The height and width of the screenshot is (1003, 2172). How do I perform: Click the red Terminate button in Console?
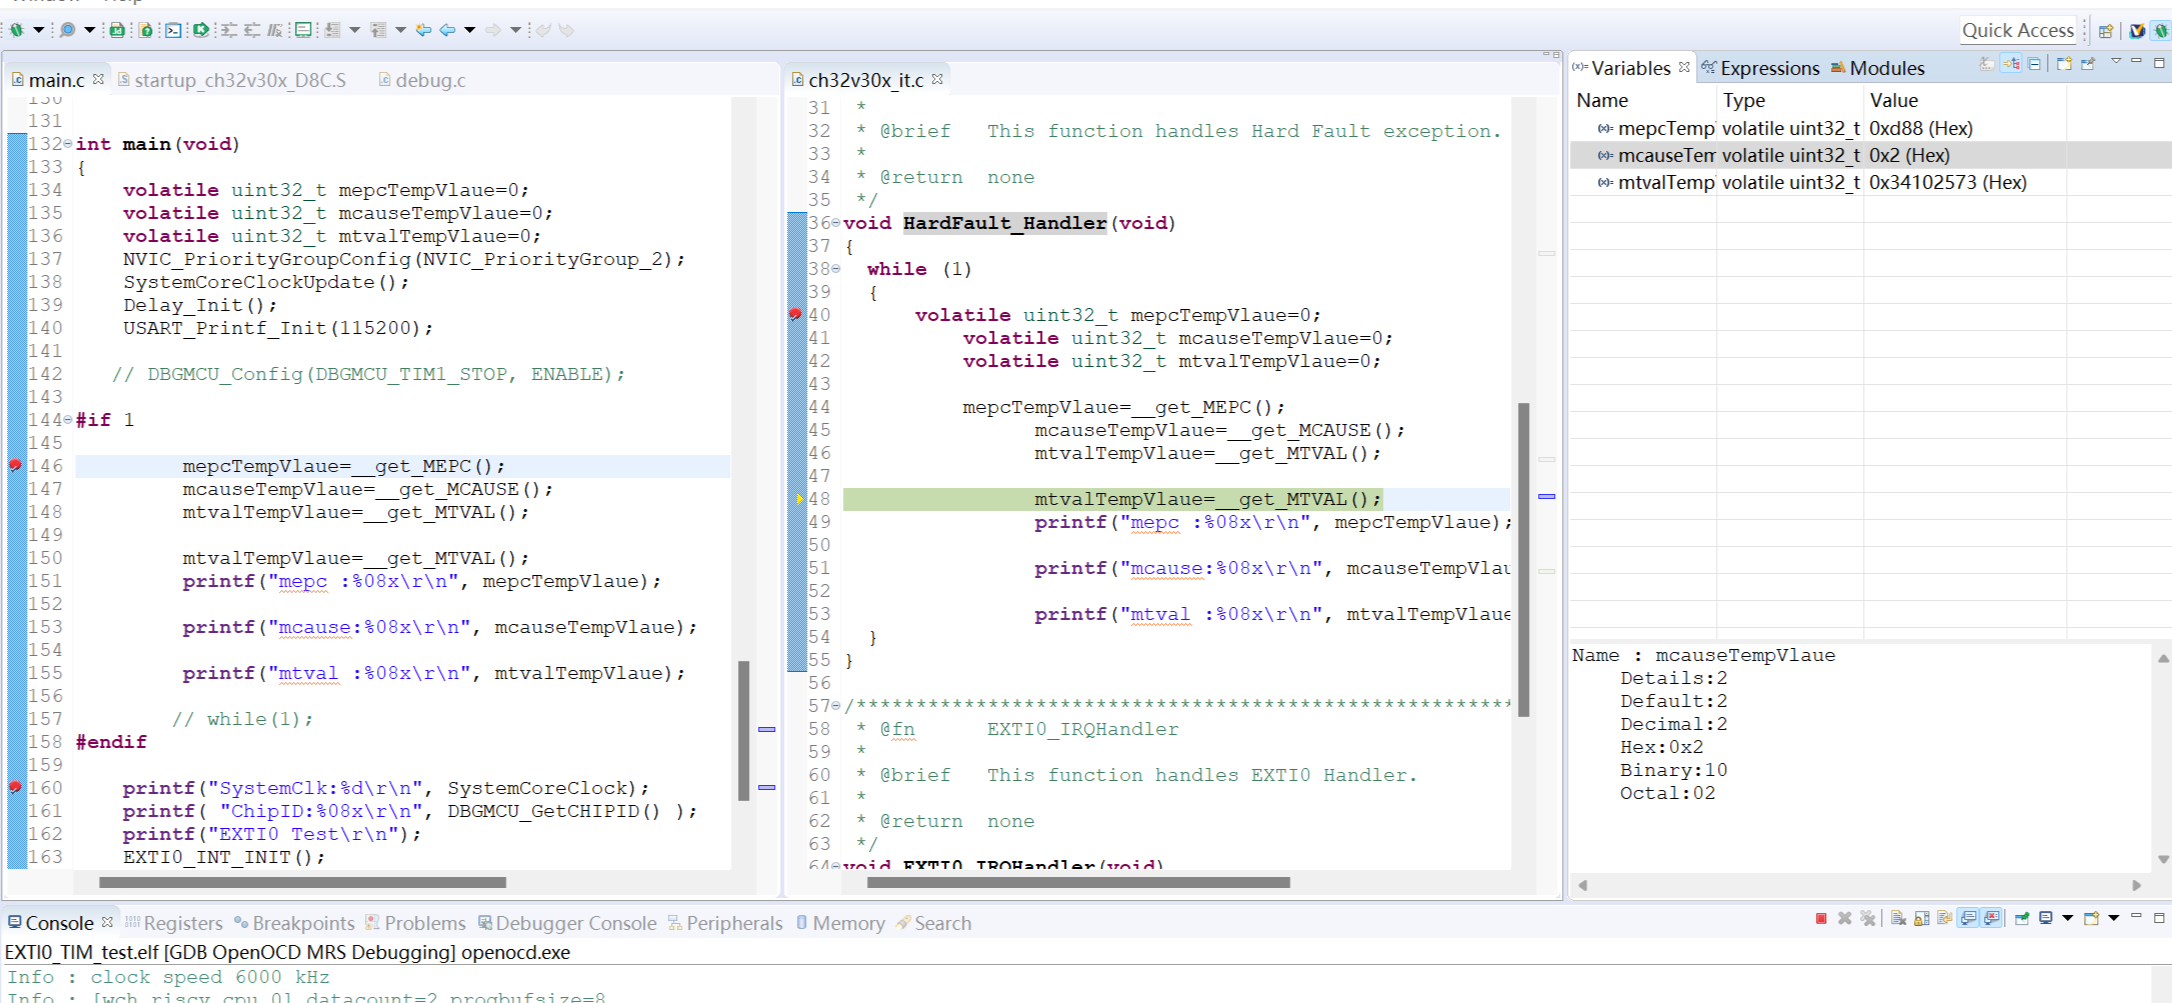point(1821,918)
